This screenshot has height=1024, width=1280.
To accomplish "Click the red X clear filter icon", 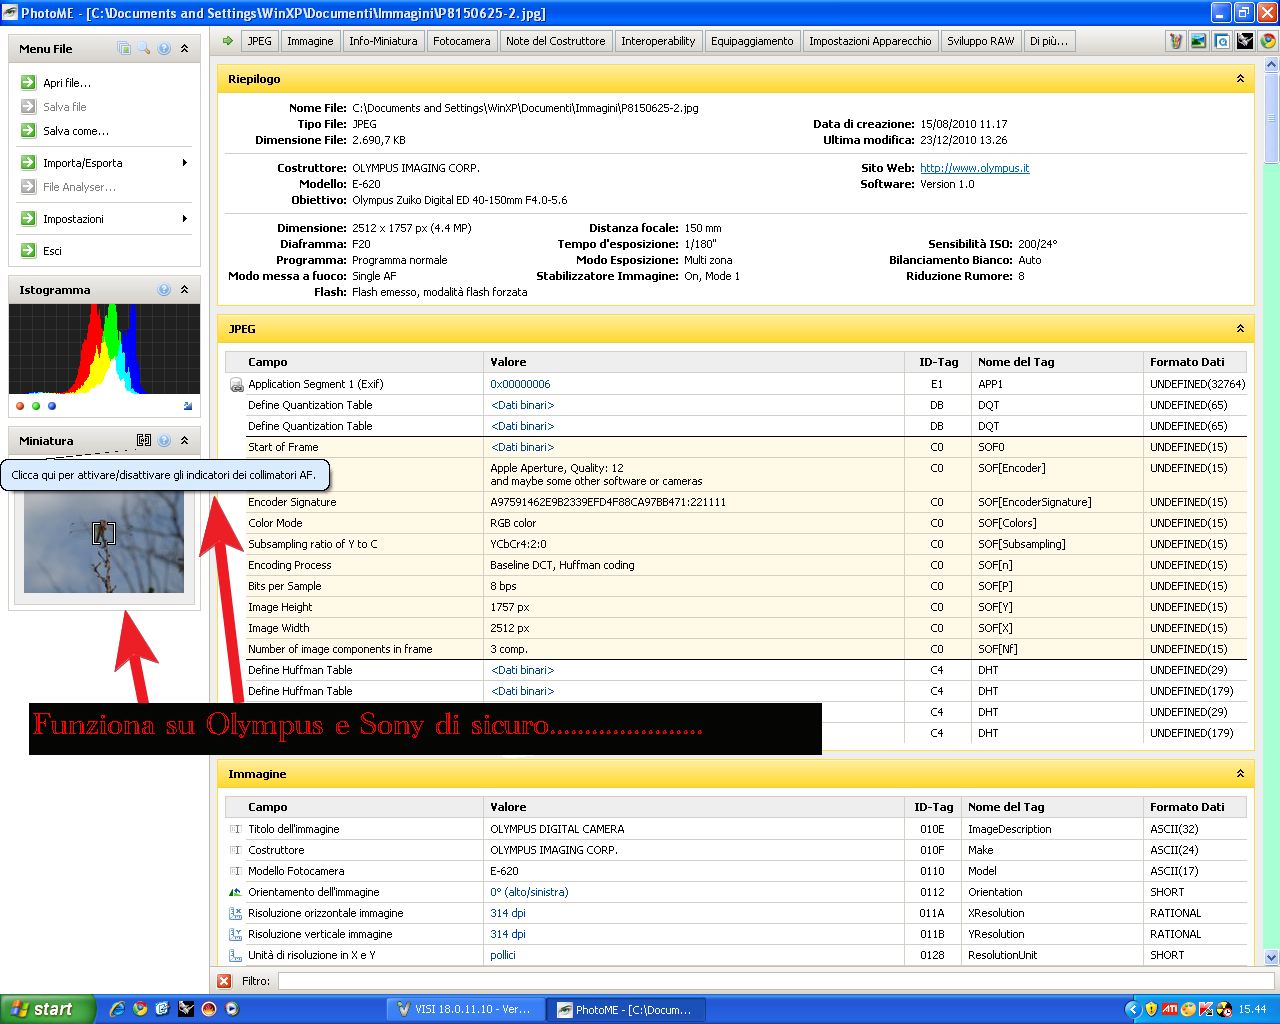I will pos(224,981).
